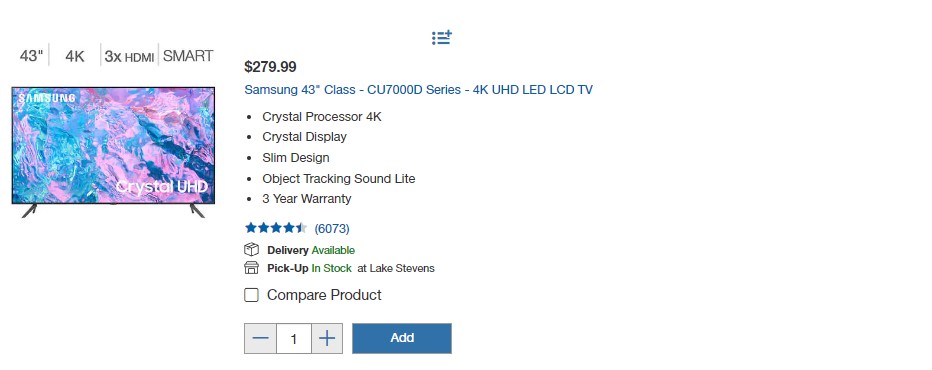This screenshot has height=370, width=932.
Task: Click the add-to-list icon above the price
Action: pos(442,38)
